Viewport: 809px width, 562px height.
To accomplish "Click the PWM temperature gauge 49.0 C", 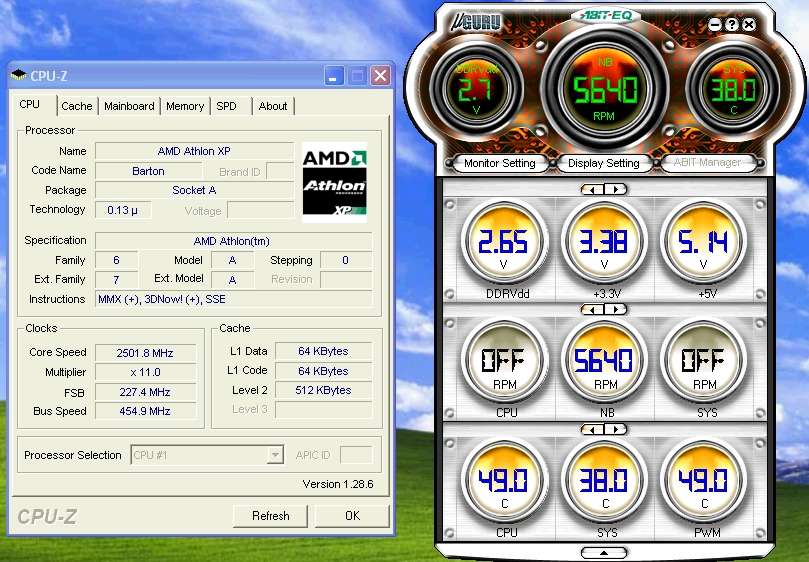I will click(703, 483).
